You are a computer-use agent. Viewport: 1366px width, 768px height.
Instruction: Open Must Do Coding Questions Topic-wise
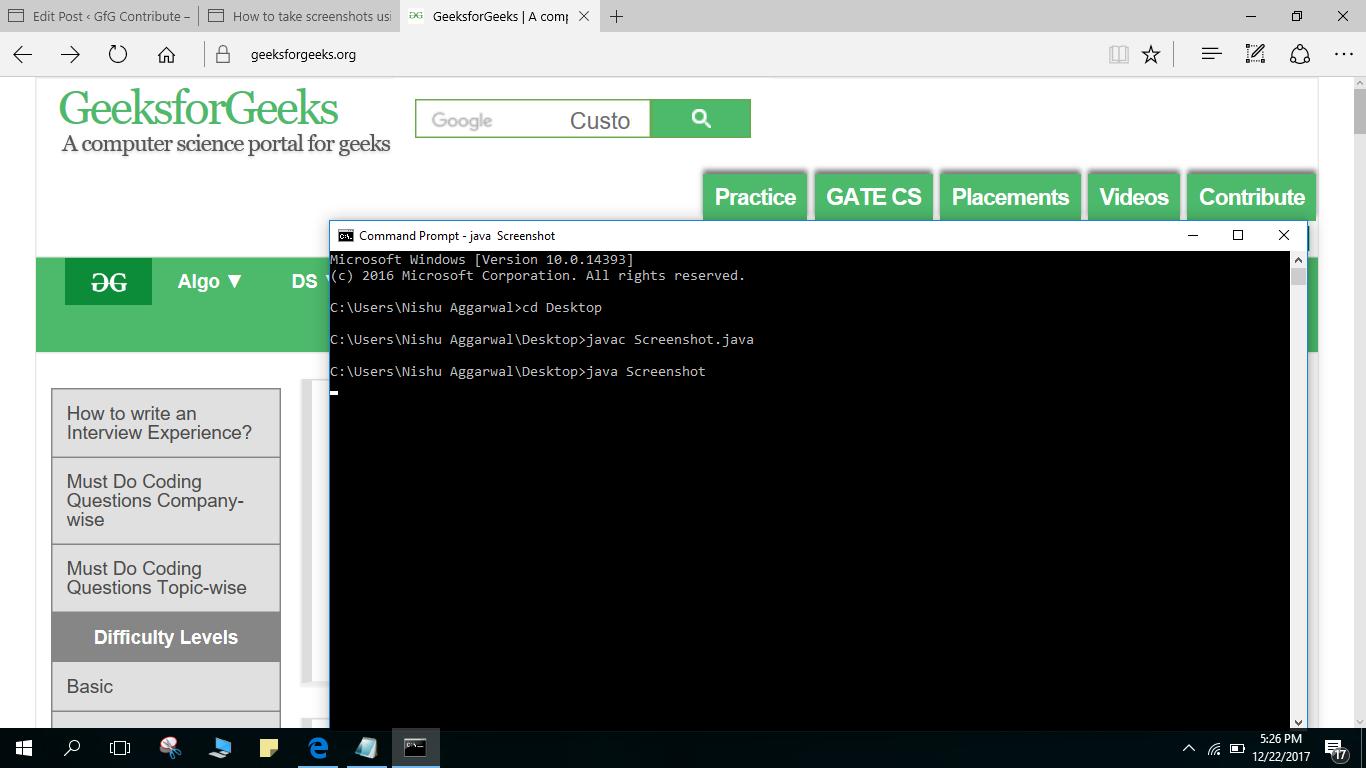tap(166, 578)
